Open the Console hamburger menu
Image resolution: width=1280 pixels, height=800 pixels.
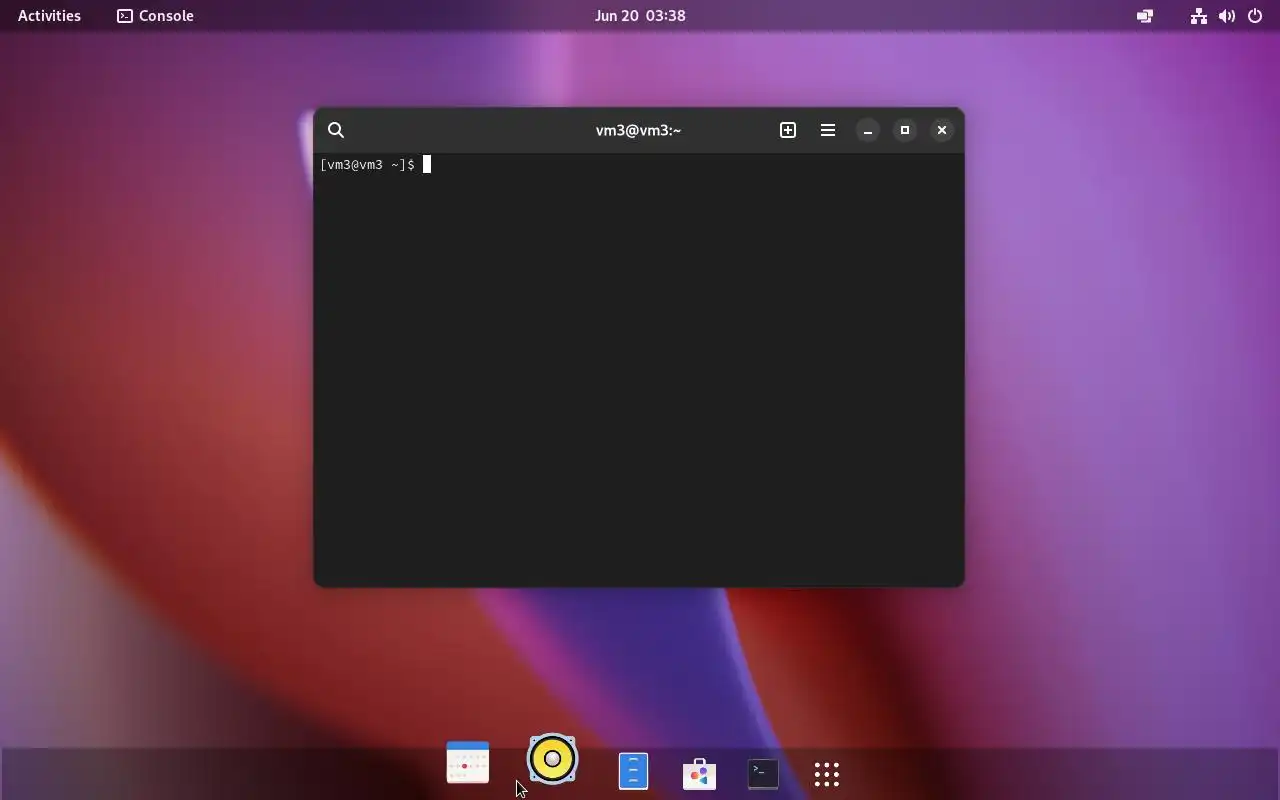pyautogui.click(x=828, y=130)
